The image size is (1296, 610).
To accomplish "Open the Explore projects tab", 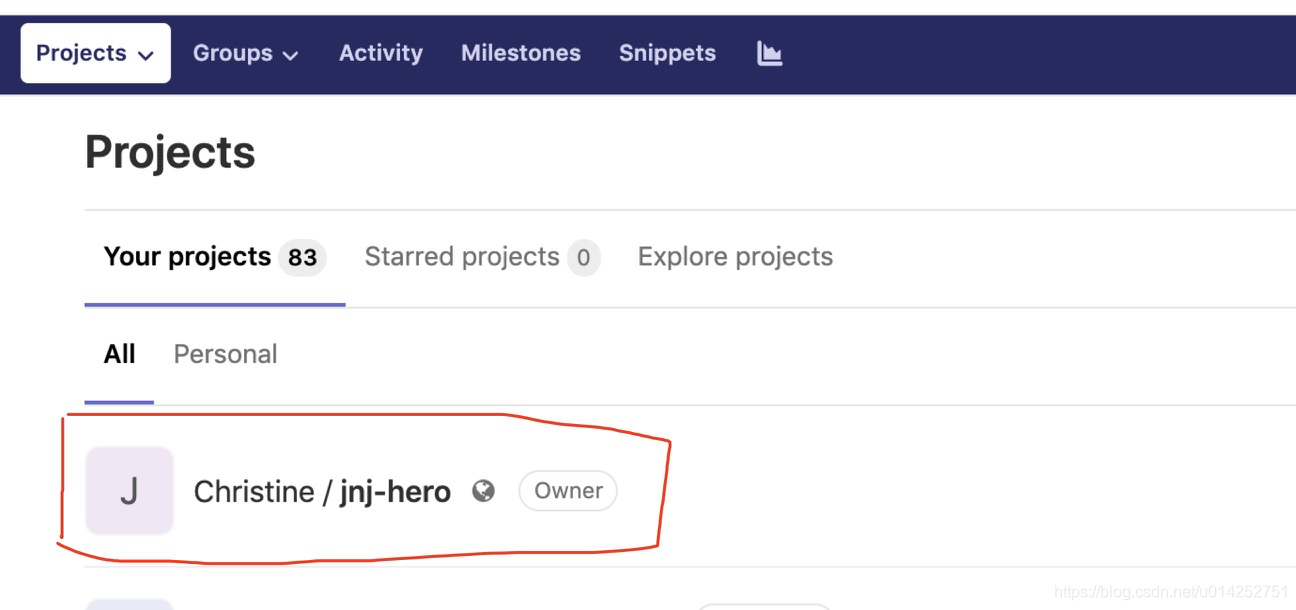I will [x=735, y=257].
